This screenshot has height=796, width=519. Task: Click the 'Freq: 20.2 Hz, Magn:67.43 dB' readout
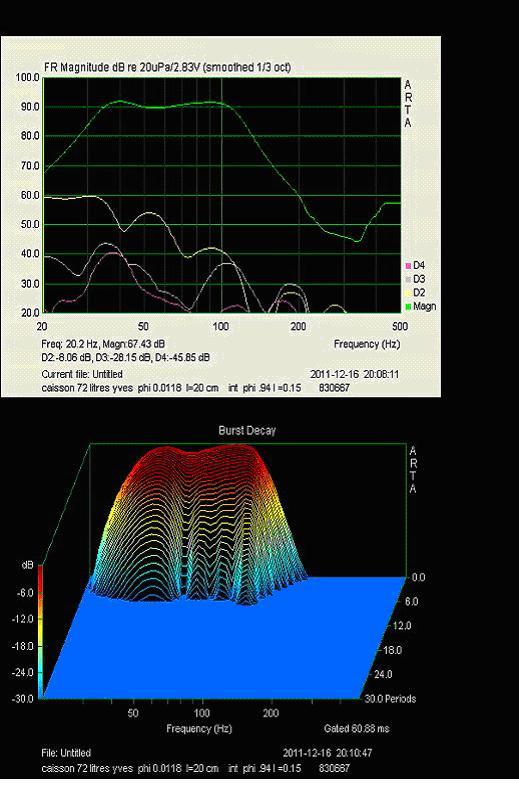pyautogui.click(x=103, y=344)
